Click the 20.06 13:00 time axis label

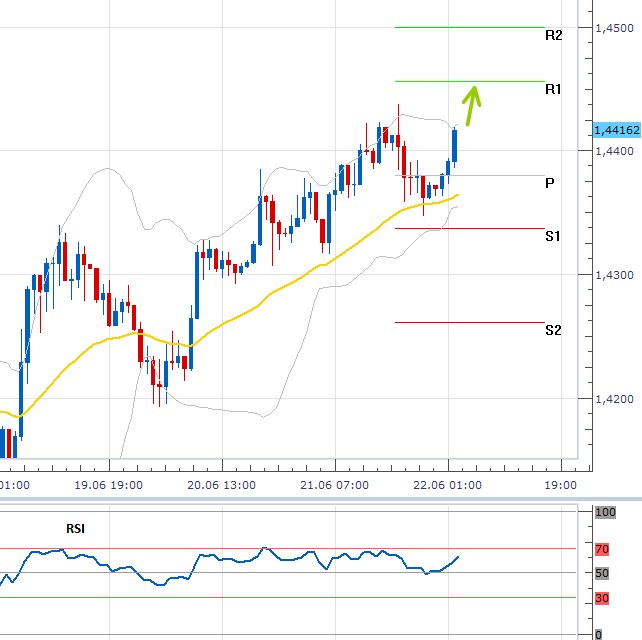[221, 485]
